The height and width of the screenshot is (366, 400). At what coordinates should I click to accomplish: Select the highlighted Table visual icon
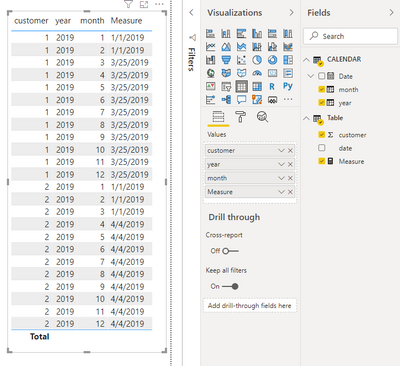(x=241, y=87)
